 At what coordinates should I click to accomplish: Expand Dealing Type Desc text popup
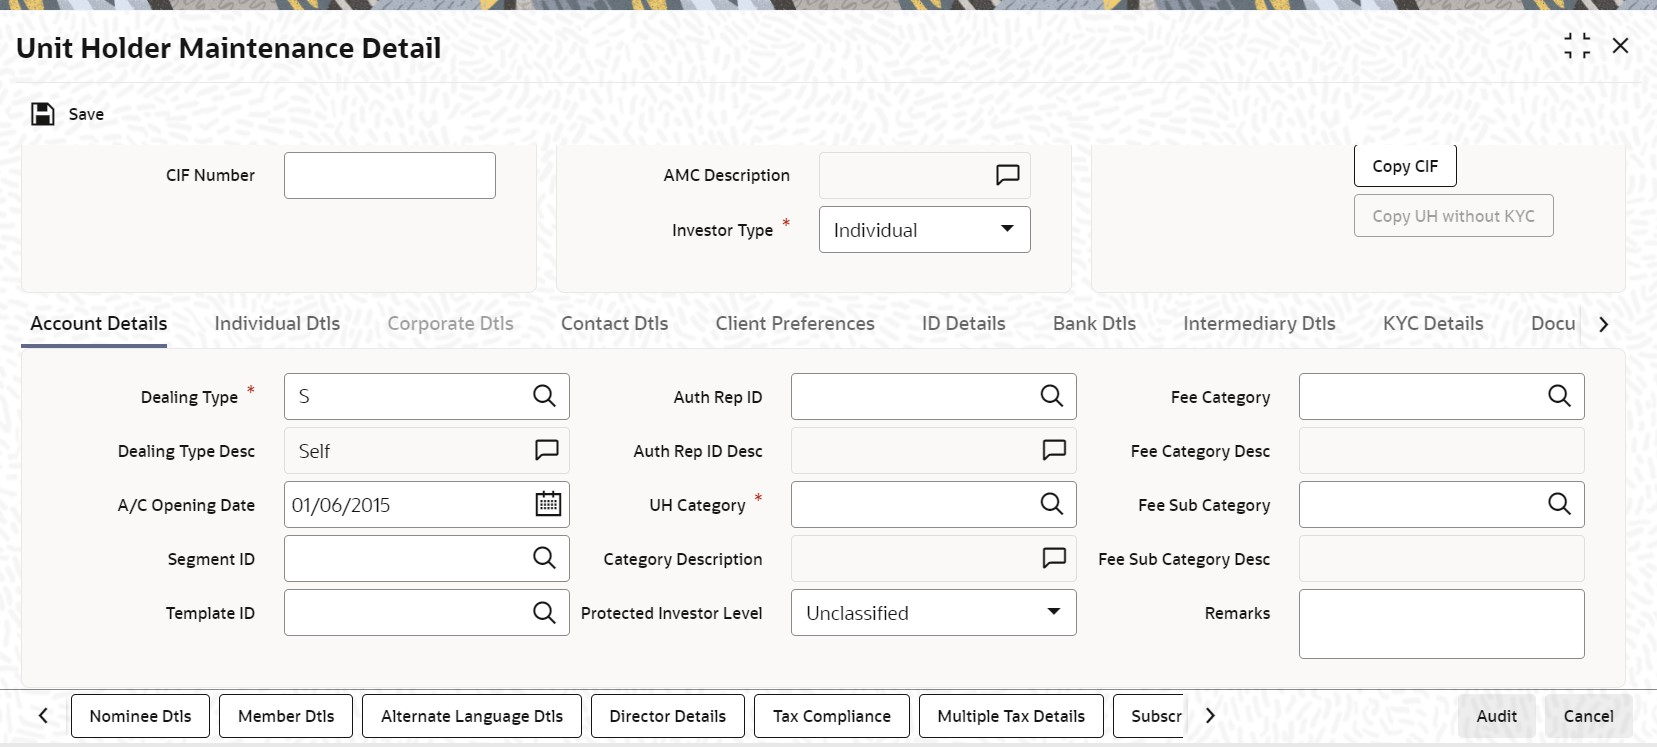(547, 450)
